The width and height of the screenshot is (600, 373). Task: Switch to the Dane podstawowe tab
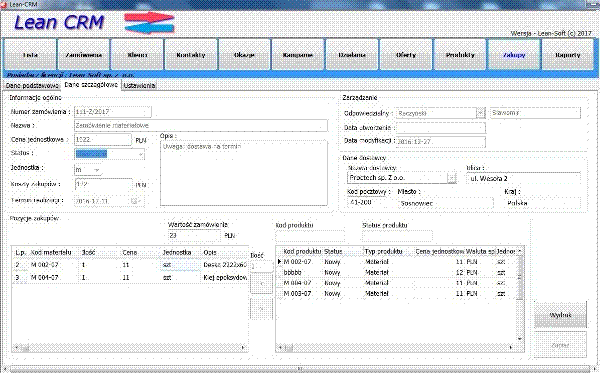pos(32,86)
